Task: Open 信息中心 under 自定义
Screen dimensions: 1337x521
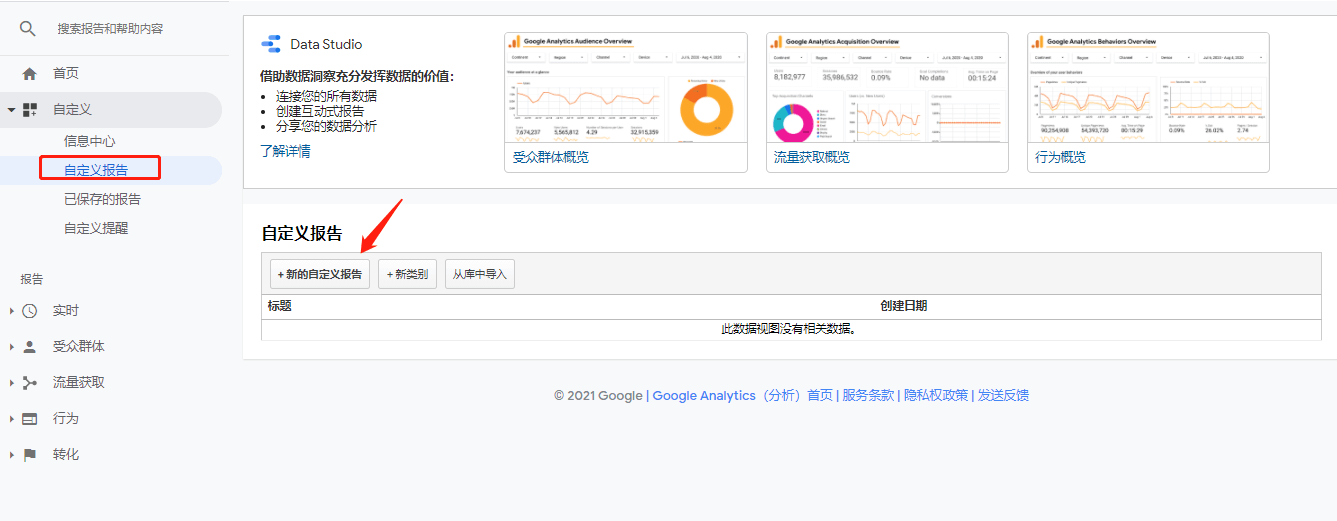Action: point(90,141)
